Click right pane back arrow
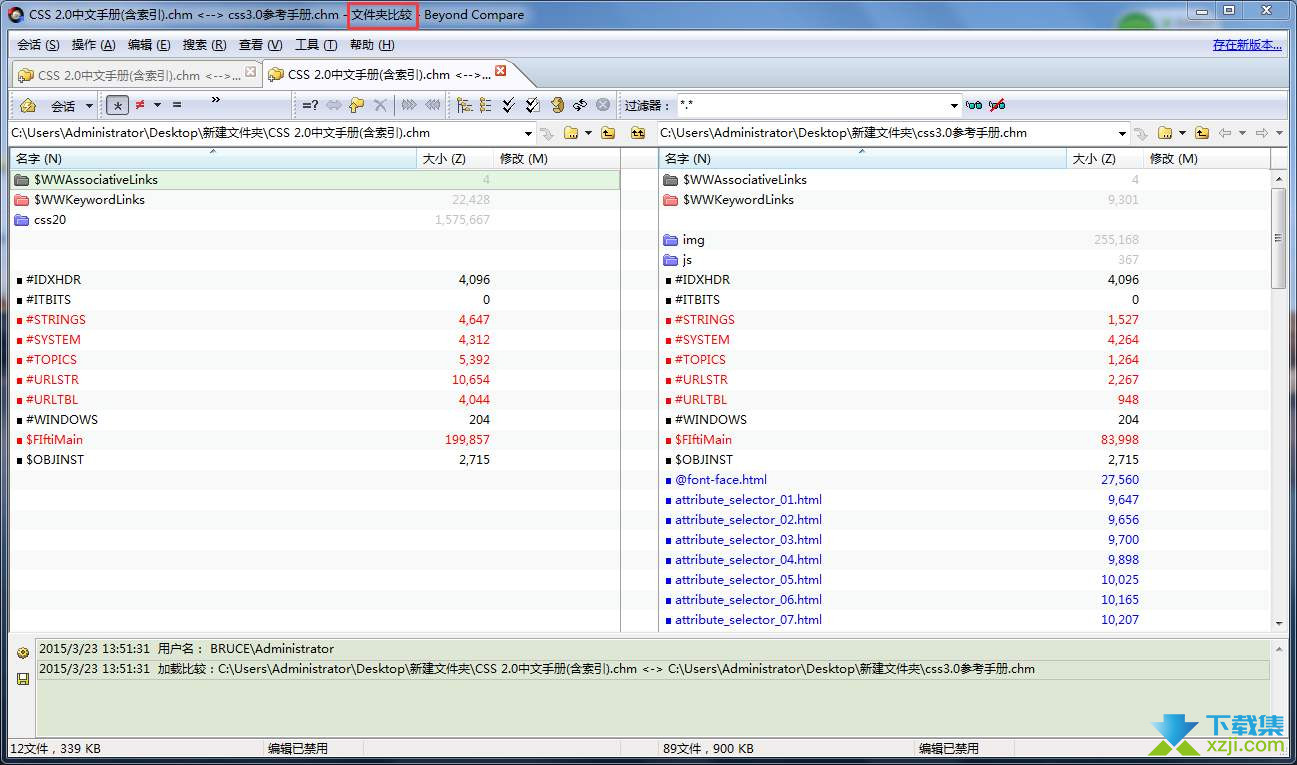Image resolution: width=1297 pixels, height=765 pixels. tap(1225, 133)
